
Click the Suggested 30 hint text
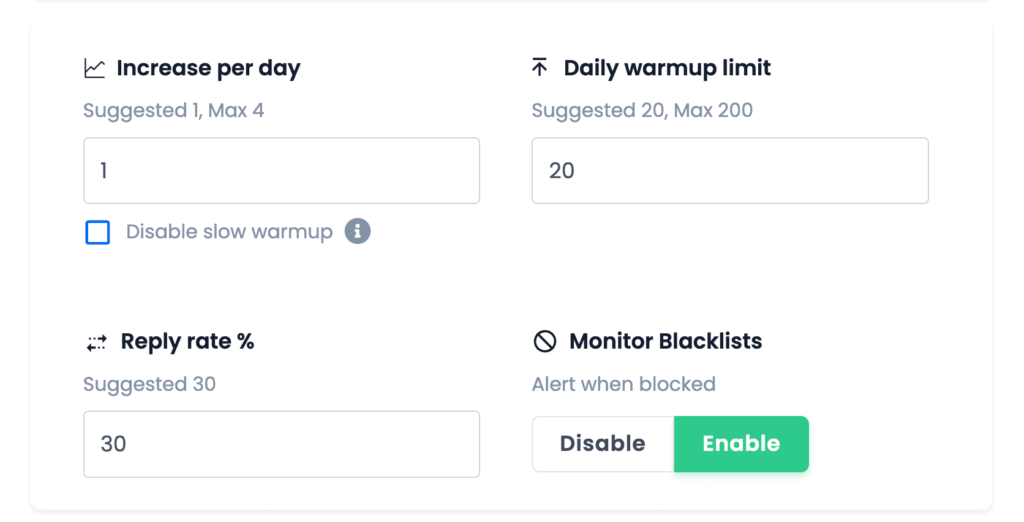point(149,384)
